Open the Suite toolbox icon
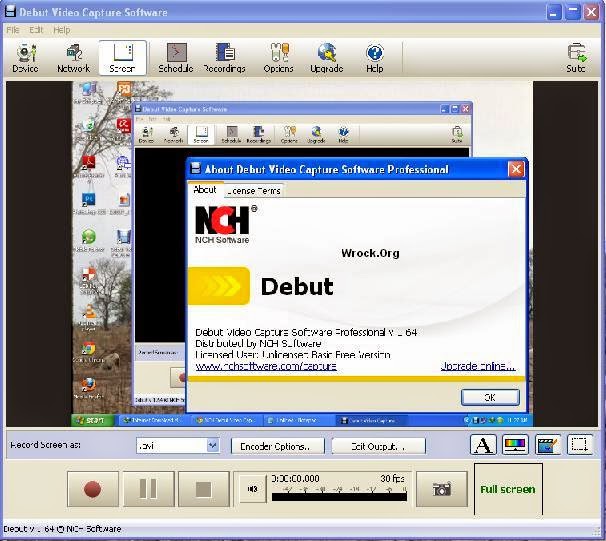Image resolution: width=606 pixels, height=541 pixels. coord(576,57)
